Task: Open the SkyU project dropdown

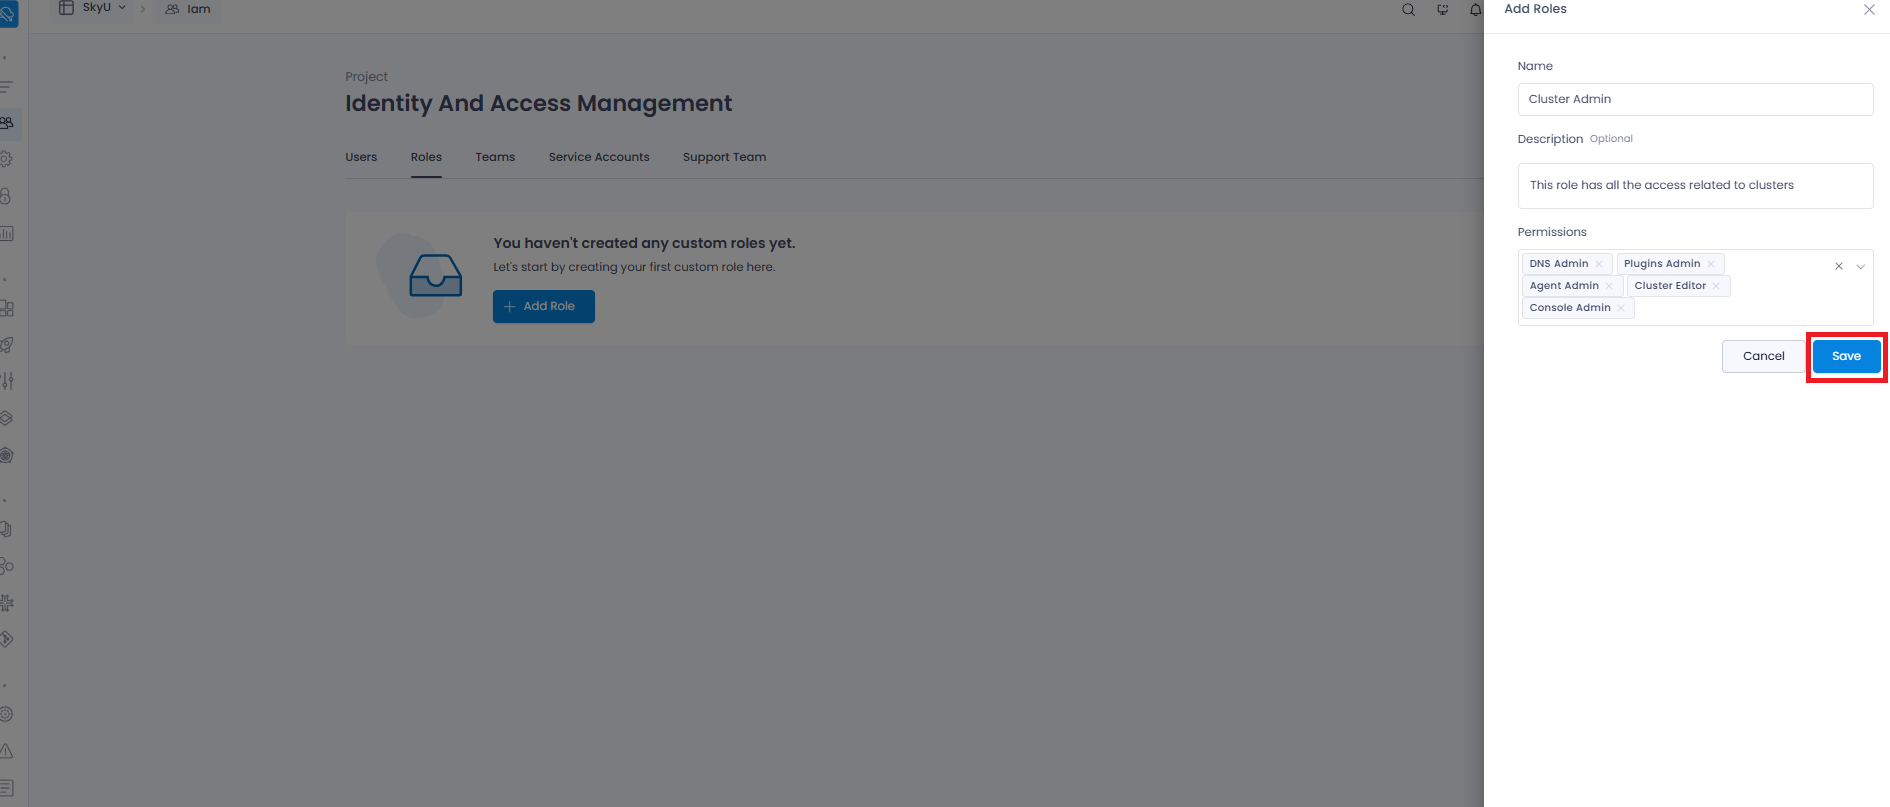Action: click(x=93, y=8)
